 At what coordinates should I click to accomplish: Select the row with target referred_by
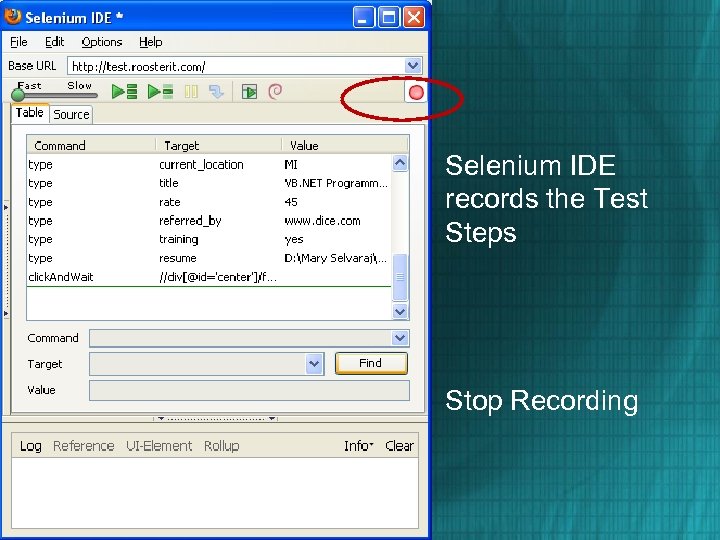(x=209, y=221)
